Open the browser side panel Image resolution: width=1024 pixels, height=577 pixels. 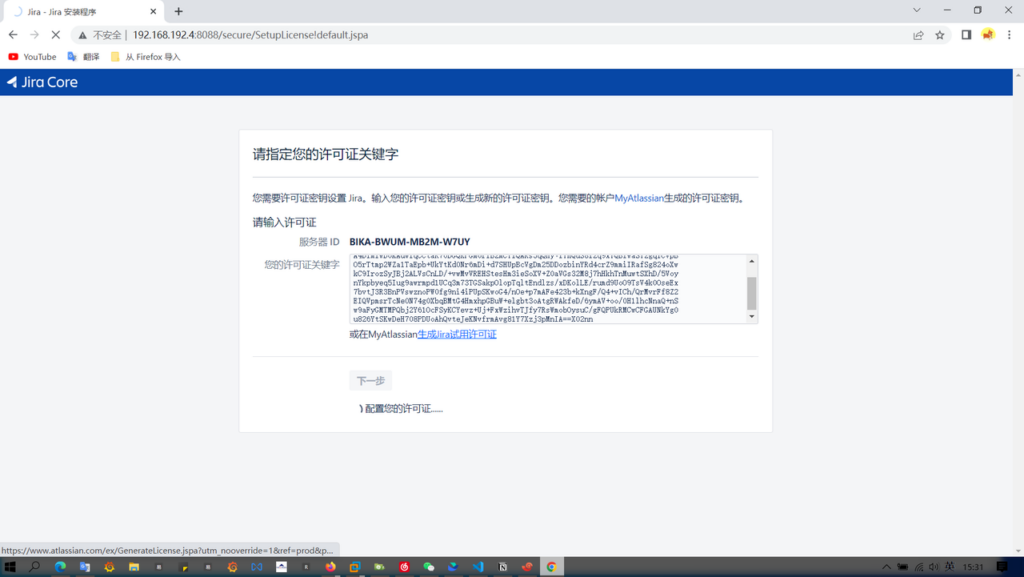point(966,35)
